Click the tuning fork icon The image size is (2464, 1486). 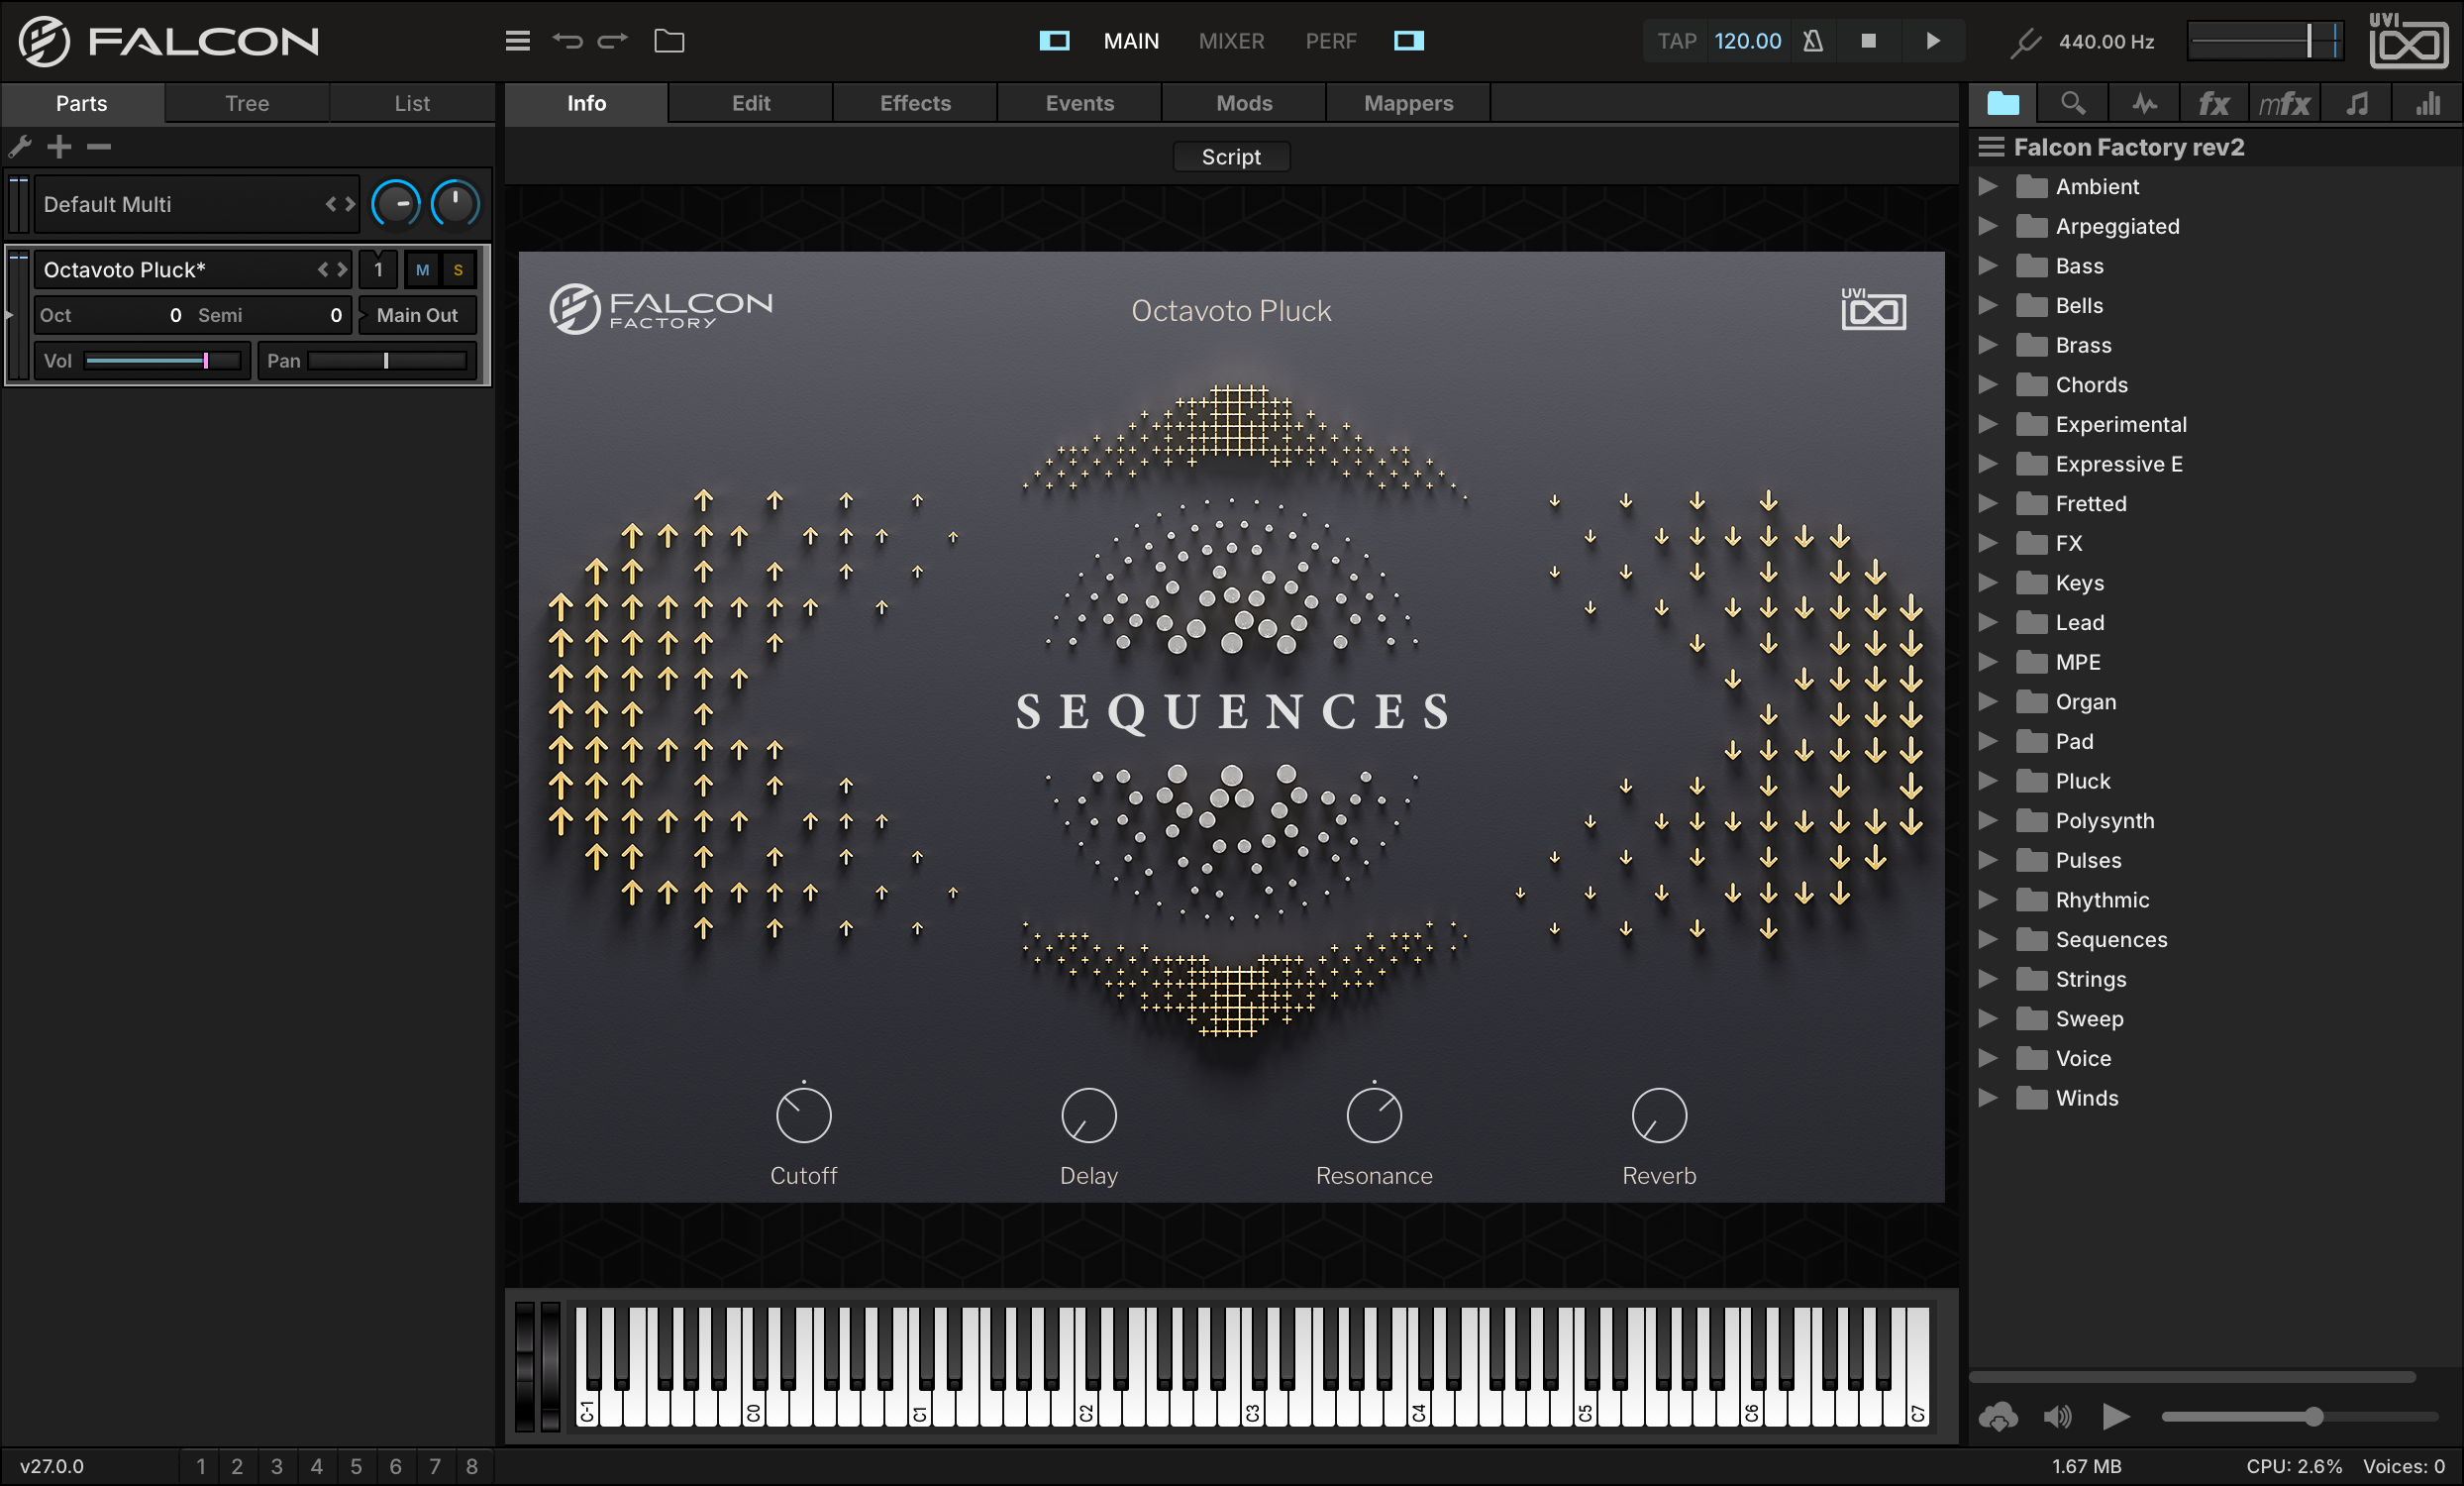coord(2025,42)
